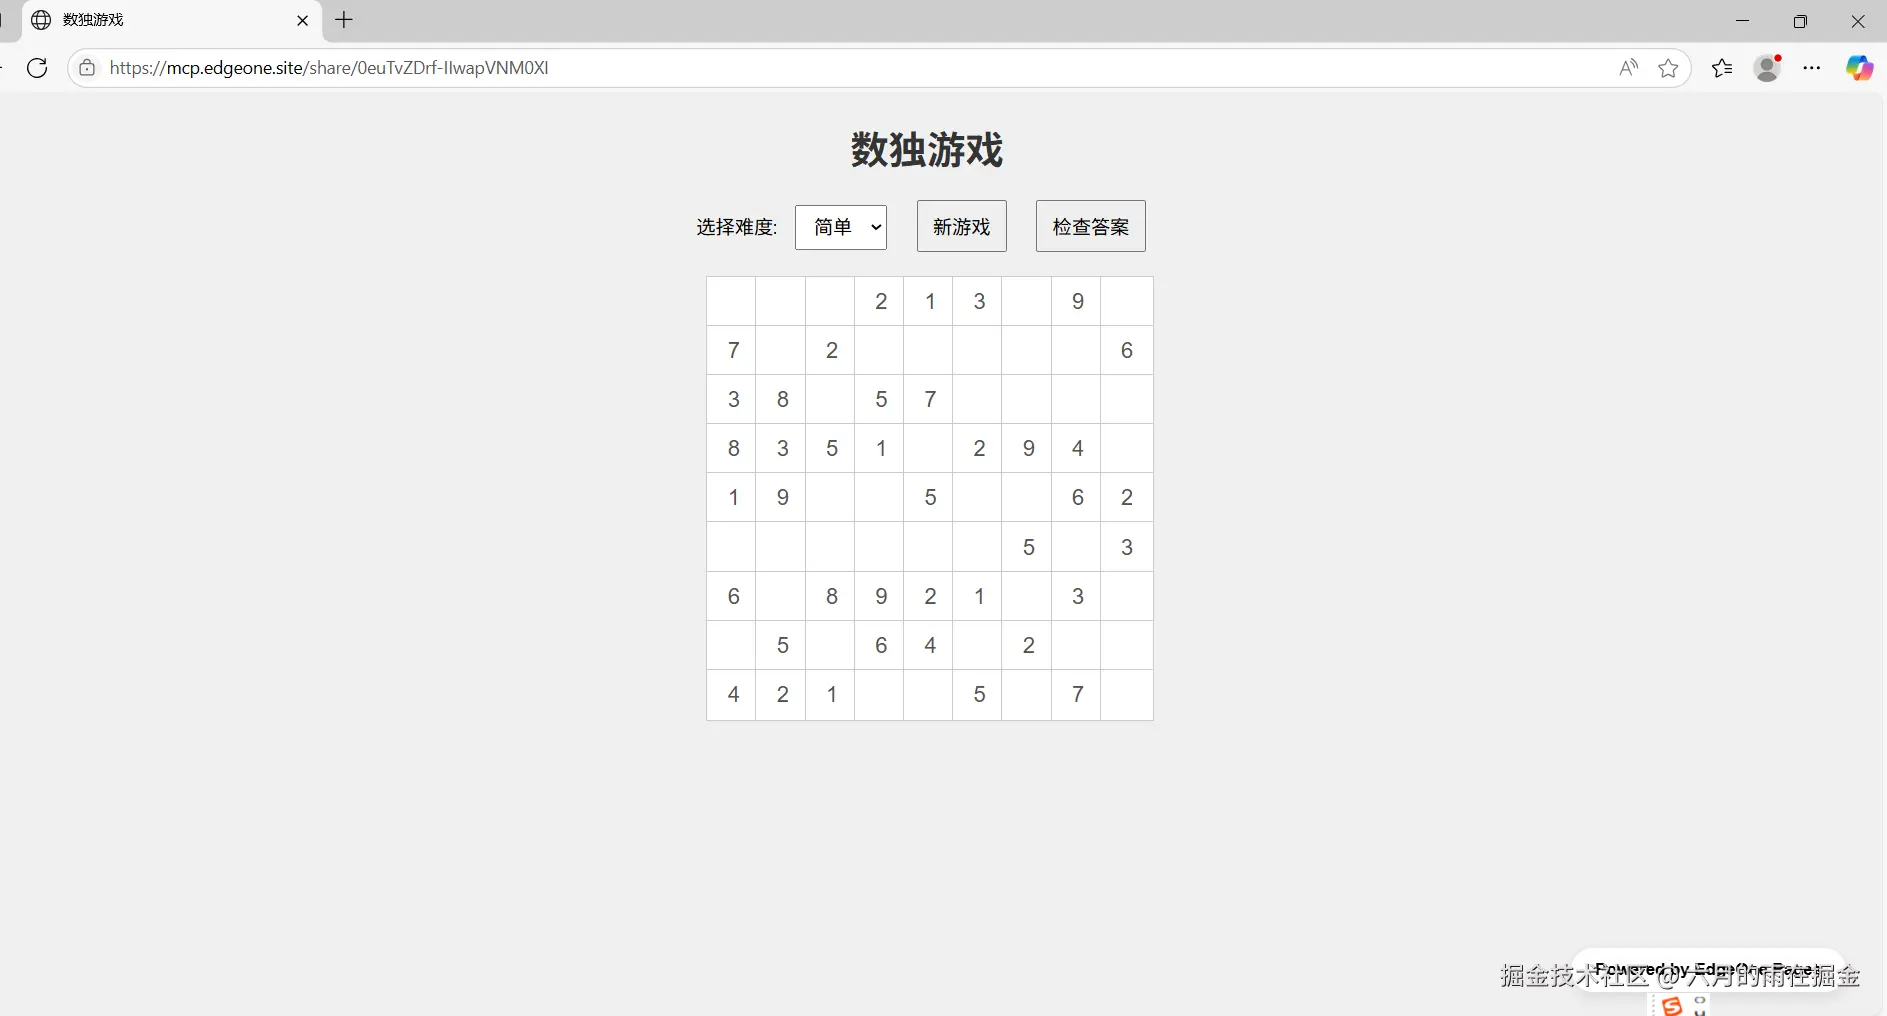Close the 数独游戏 browser tab

point(302,20)
